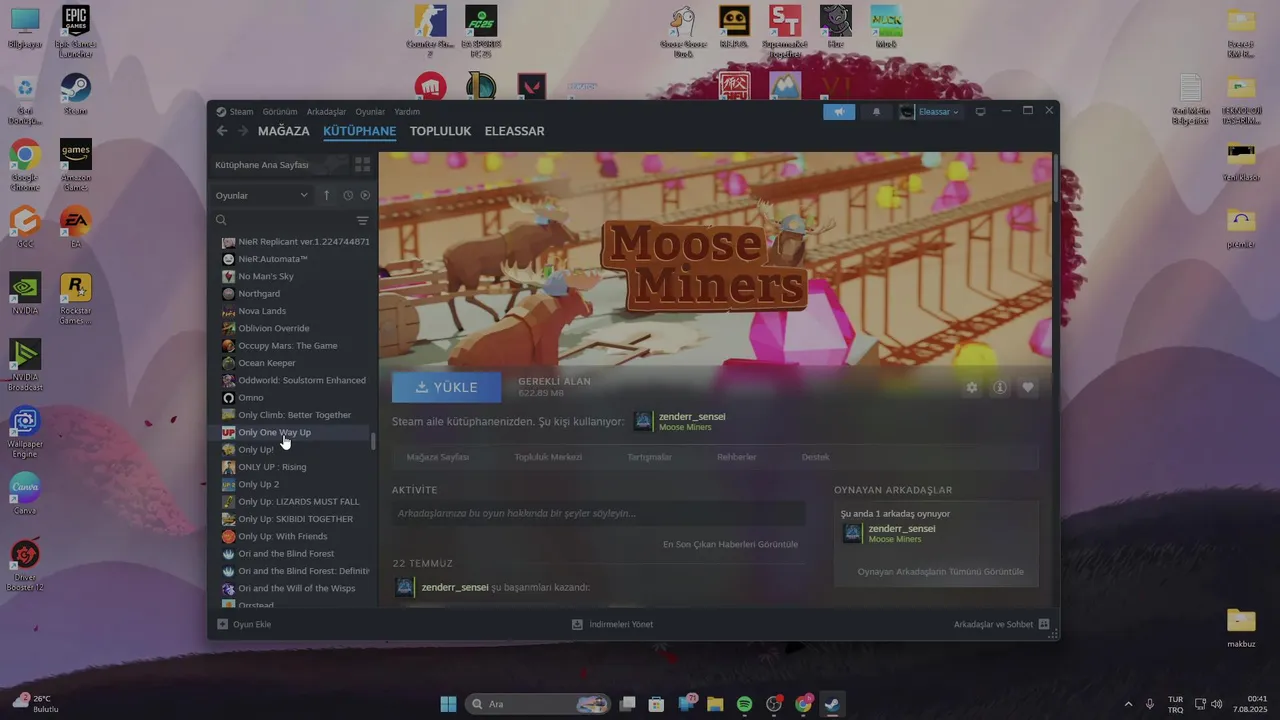1280x720 pixels.
Task: Open the Oyunlar category dropdown
Action: (262, 195)
